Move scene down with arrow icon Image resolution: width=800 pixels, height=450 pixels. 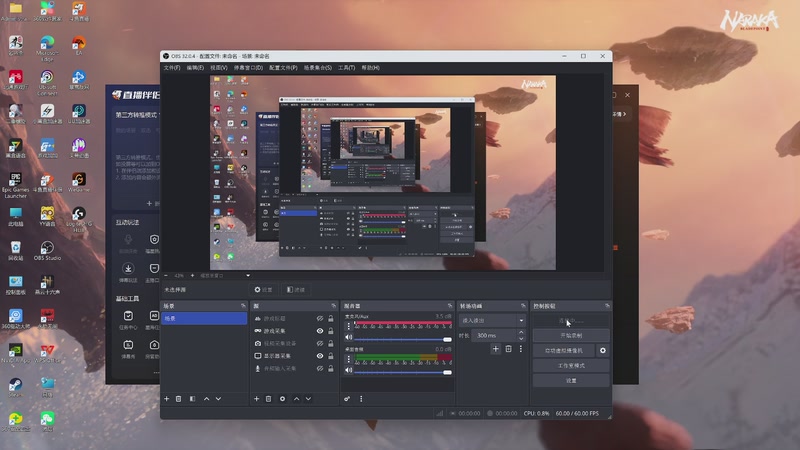click(x=218, y=398)
